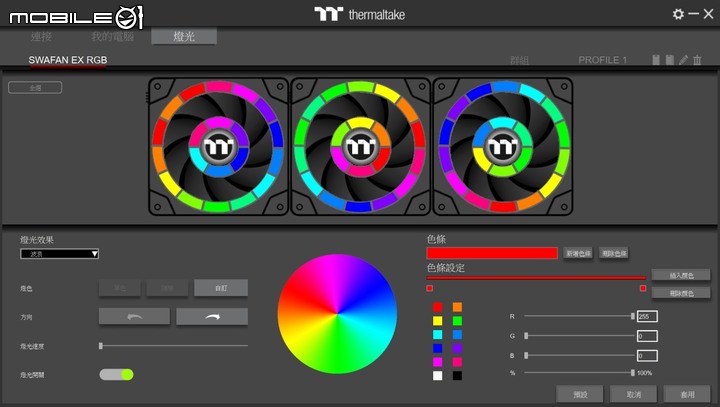Switch to the 我的電腦 tab

[x=112, y=36]
